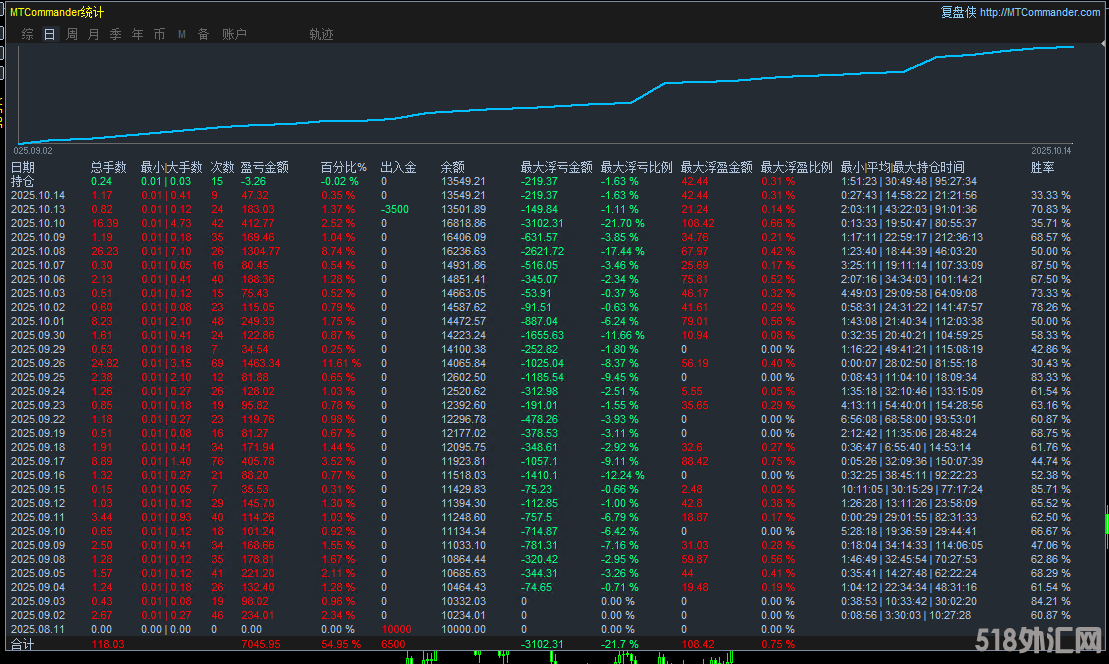Select the 日 (daily) statistics tab
Viewport: 1109px width, 664px height.
click(49, 34)
